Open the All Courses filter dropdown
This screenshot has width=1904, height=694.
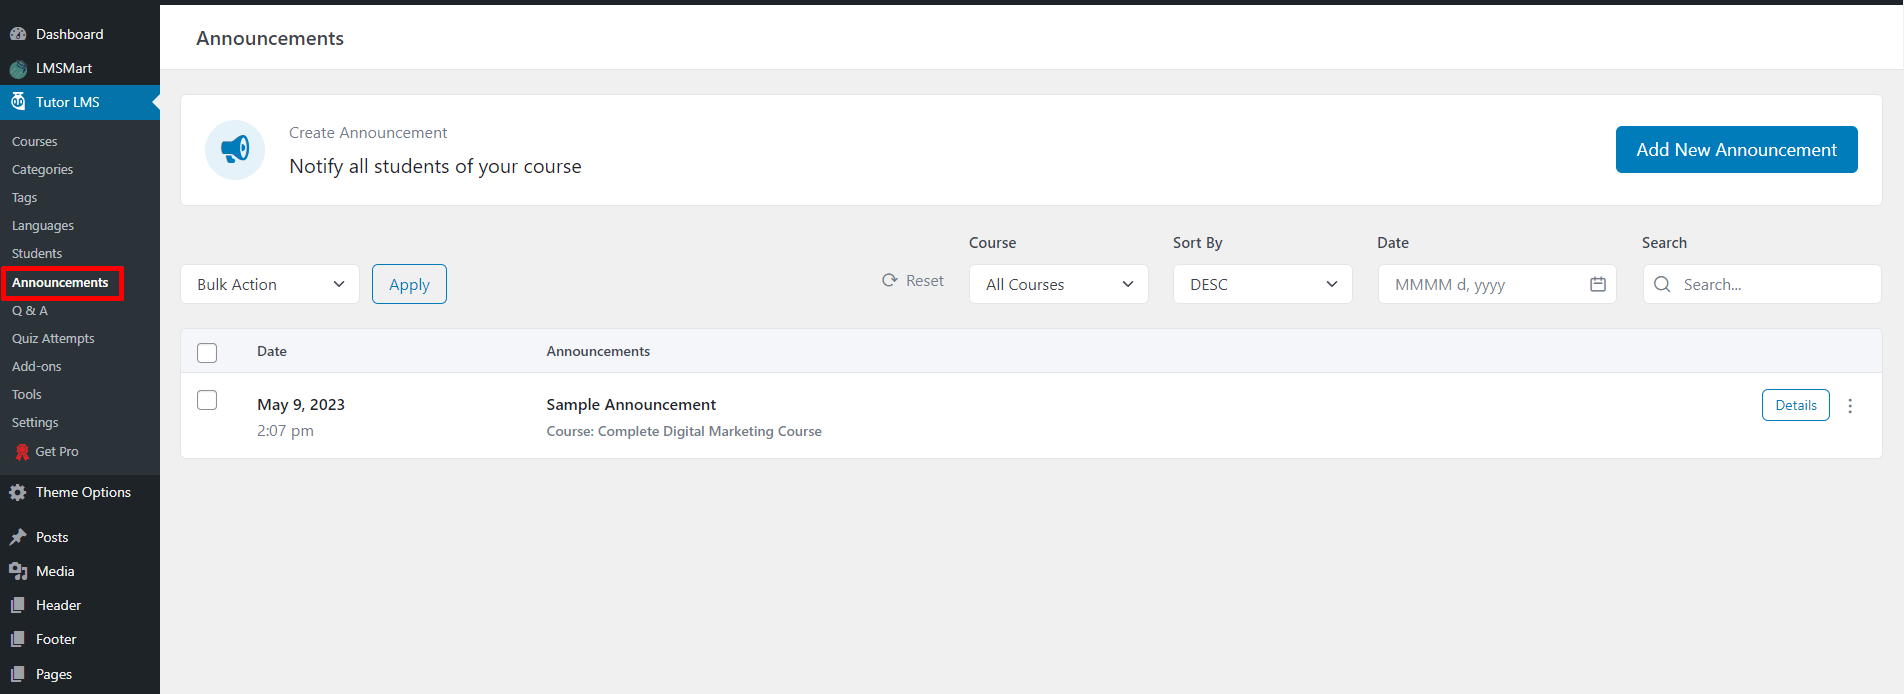pyautogui.click(x=1058, y=285)
